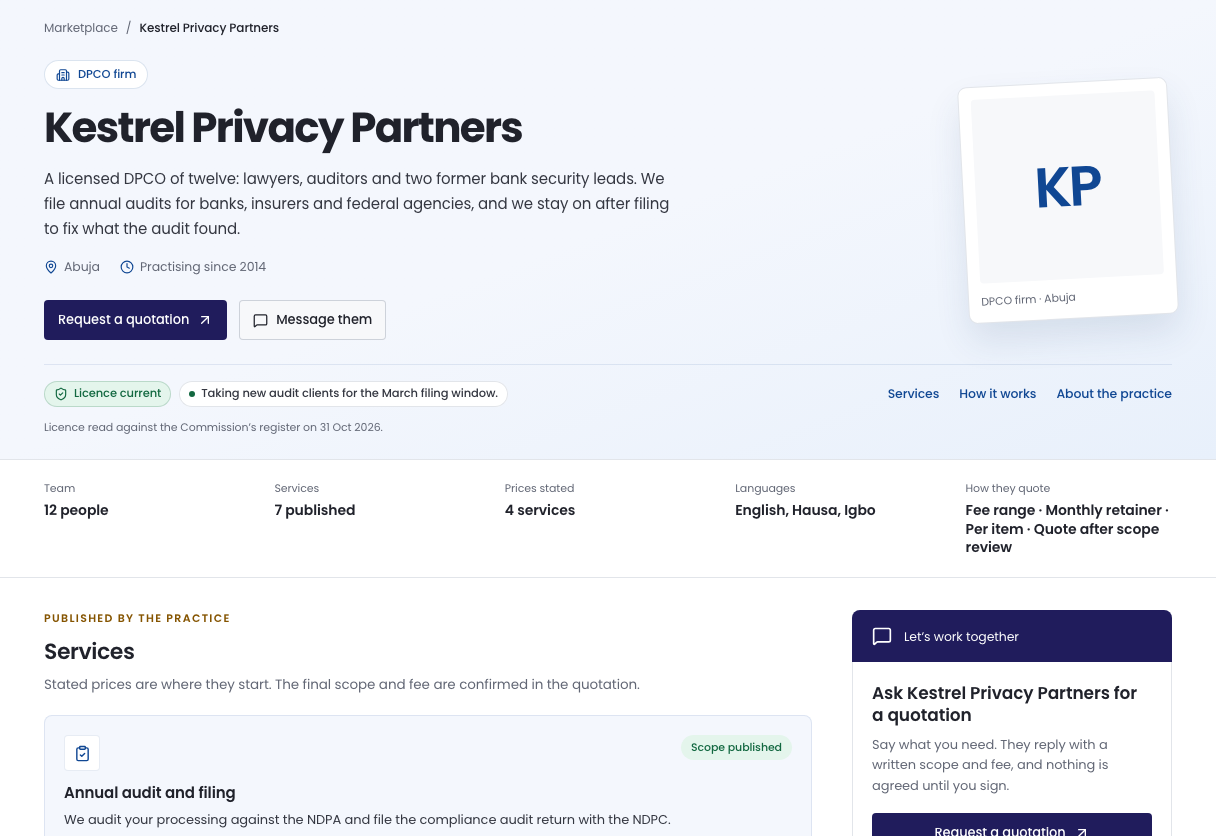The image size is (1216, 836).
Task: Click the arrow icon on Request a quotation
Action: [x=205, y=320]
